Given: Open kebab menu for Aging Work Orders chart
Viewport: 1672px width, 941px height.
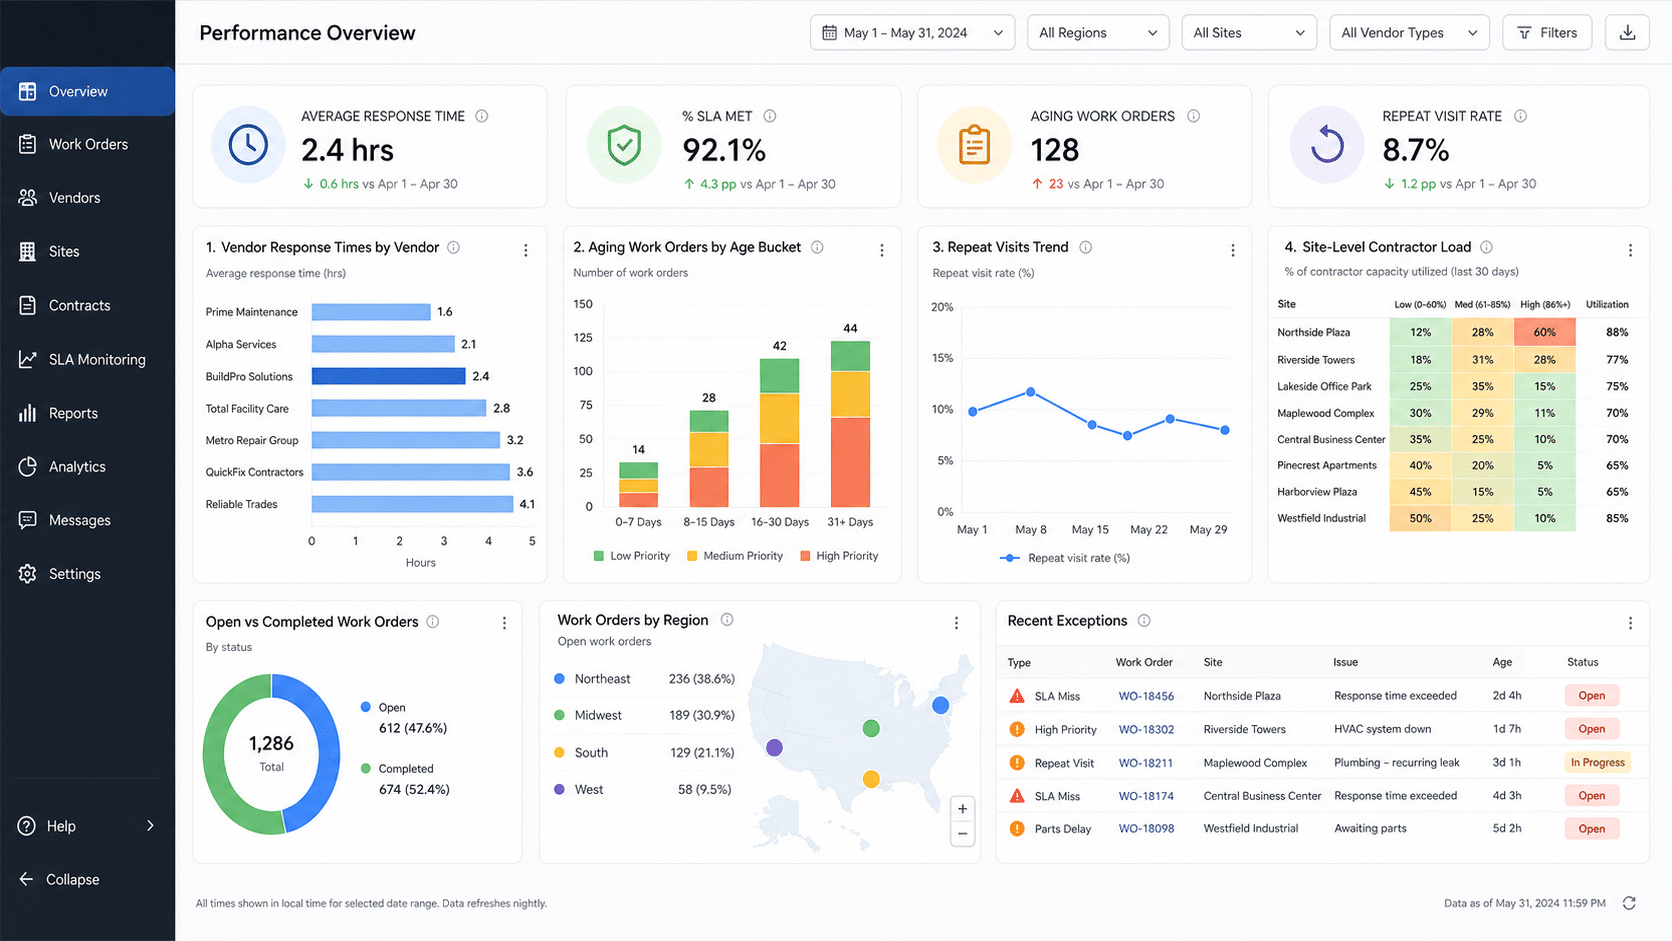Looking at the screenshot, I should (x=881, y=250).
